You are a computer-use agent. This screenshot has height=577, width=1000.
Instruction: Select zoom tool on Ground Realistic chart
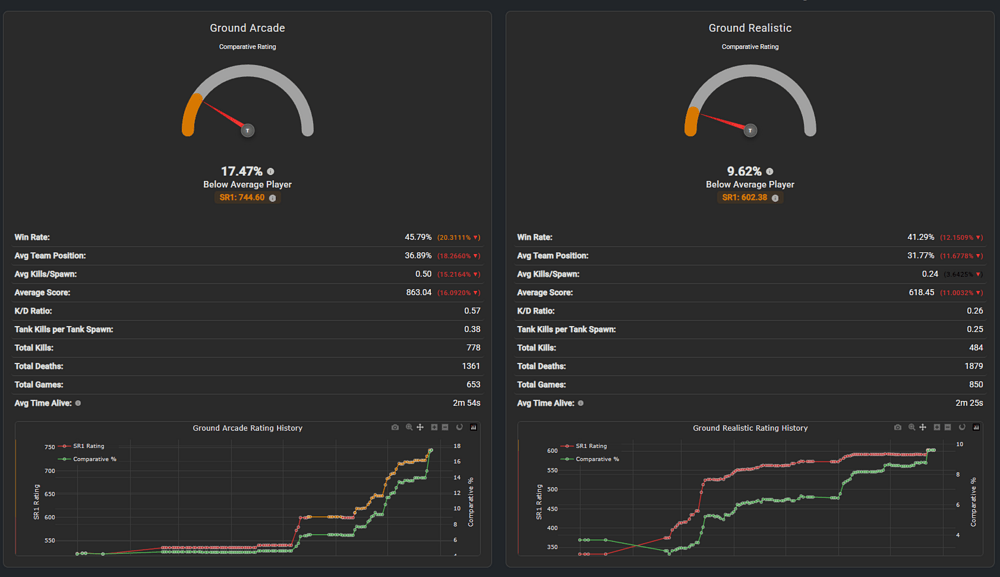pyautogui.click(x=911, y=427)
